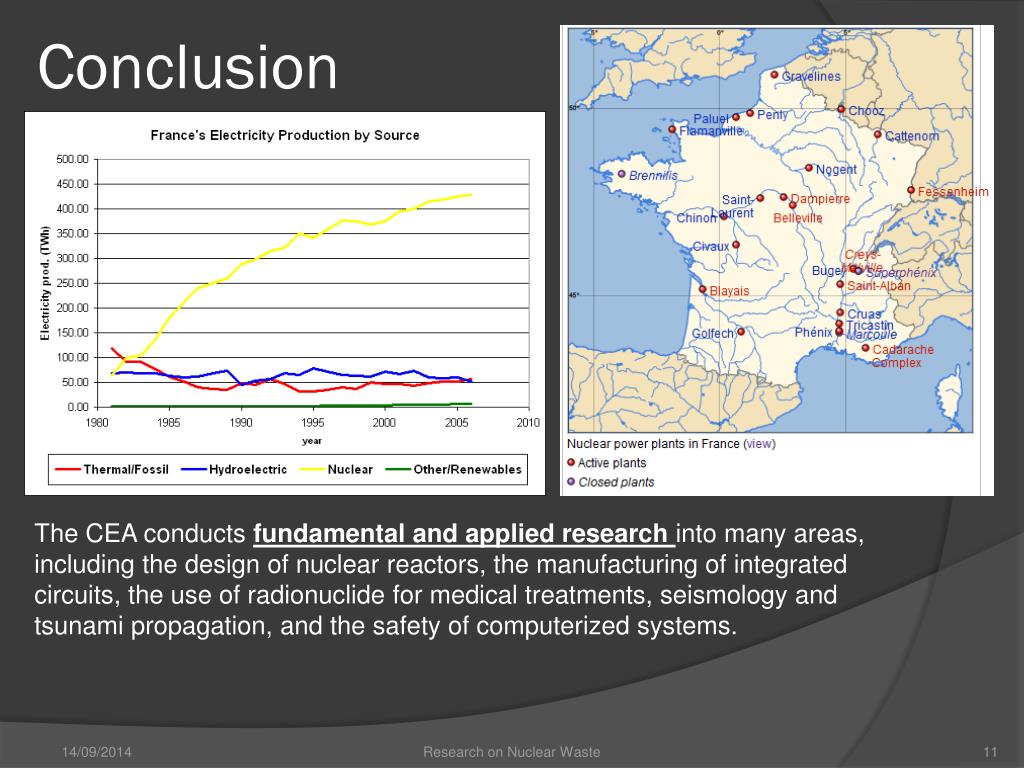
Task: Click the Phénix map label
Action: (x=814, y=332)
